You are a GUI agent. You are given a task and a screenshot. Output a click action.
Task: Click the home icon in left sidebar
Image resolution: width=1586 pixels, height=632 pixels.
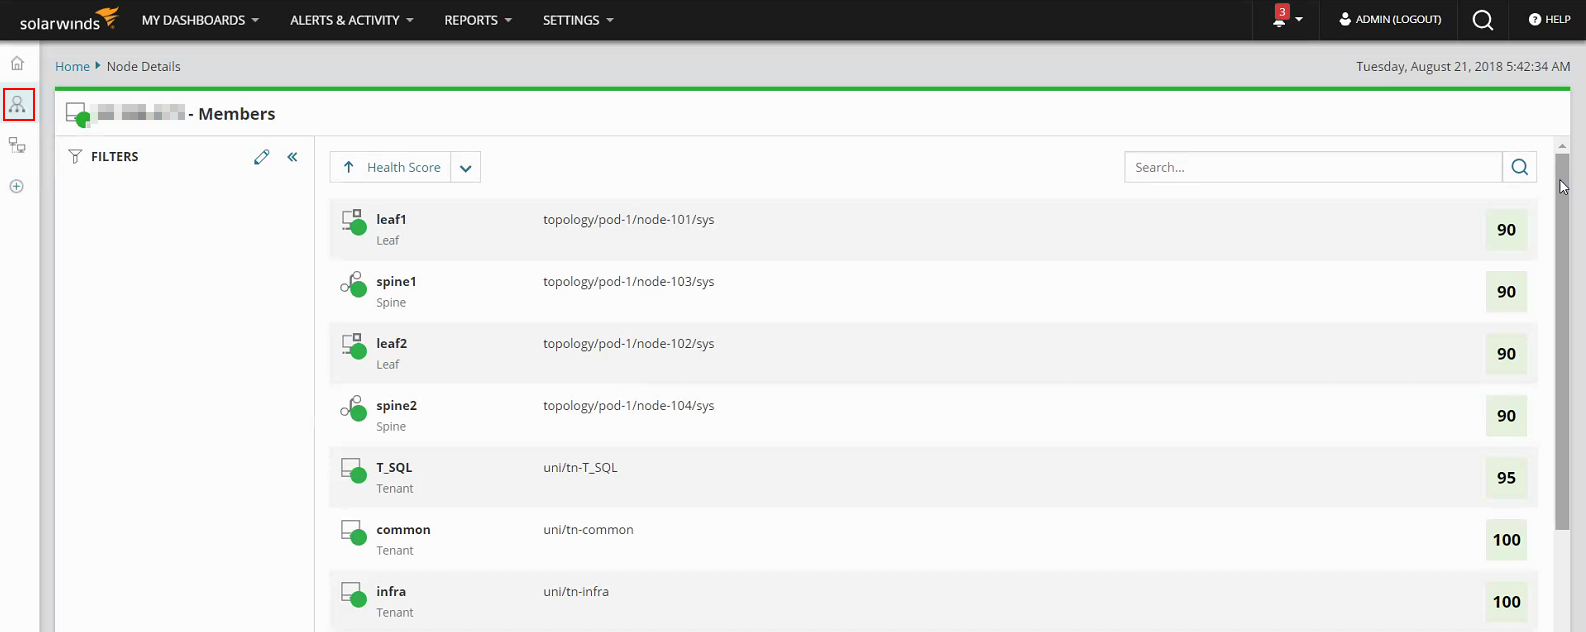(x=17, y=63)
